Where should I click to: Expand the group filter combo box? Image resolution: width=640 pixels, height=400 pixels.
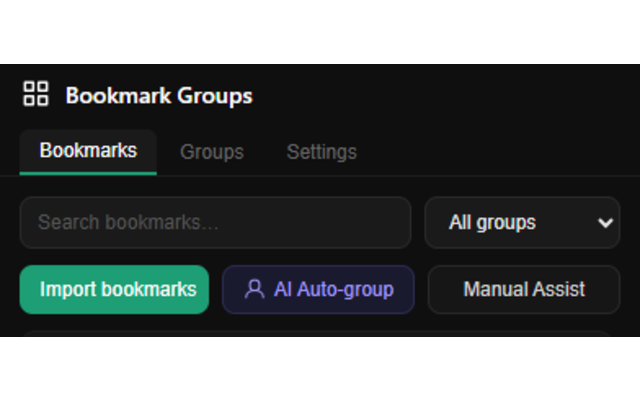click(522, 222)
